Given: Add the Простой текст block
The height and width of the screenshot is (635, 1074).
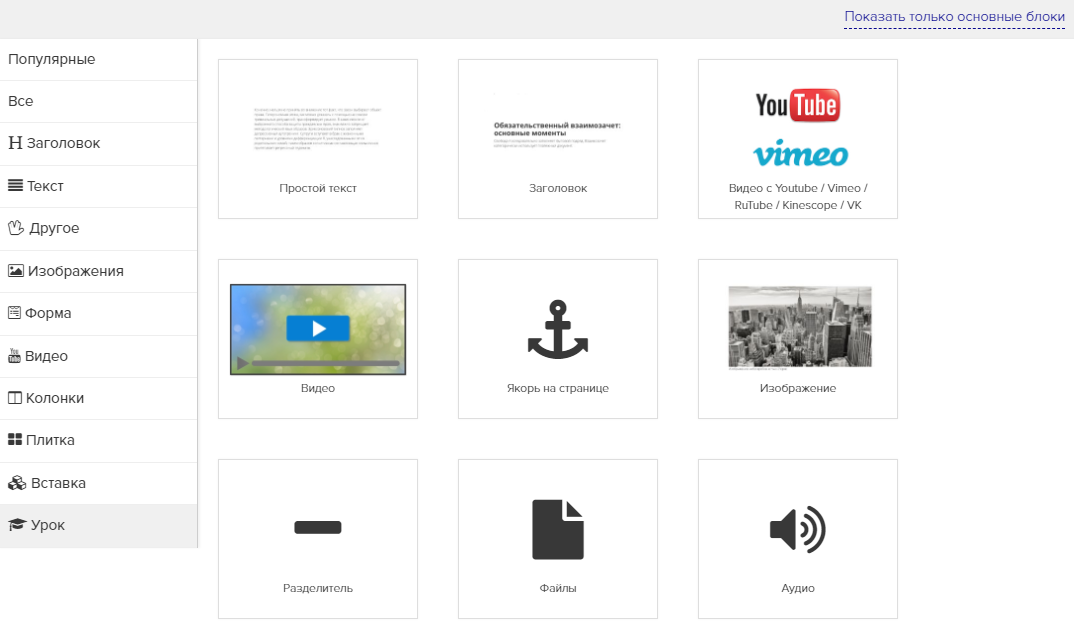Looking at the screenshot, I should pos(318,139).
